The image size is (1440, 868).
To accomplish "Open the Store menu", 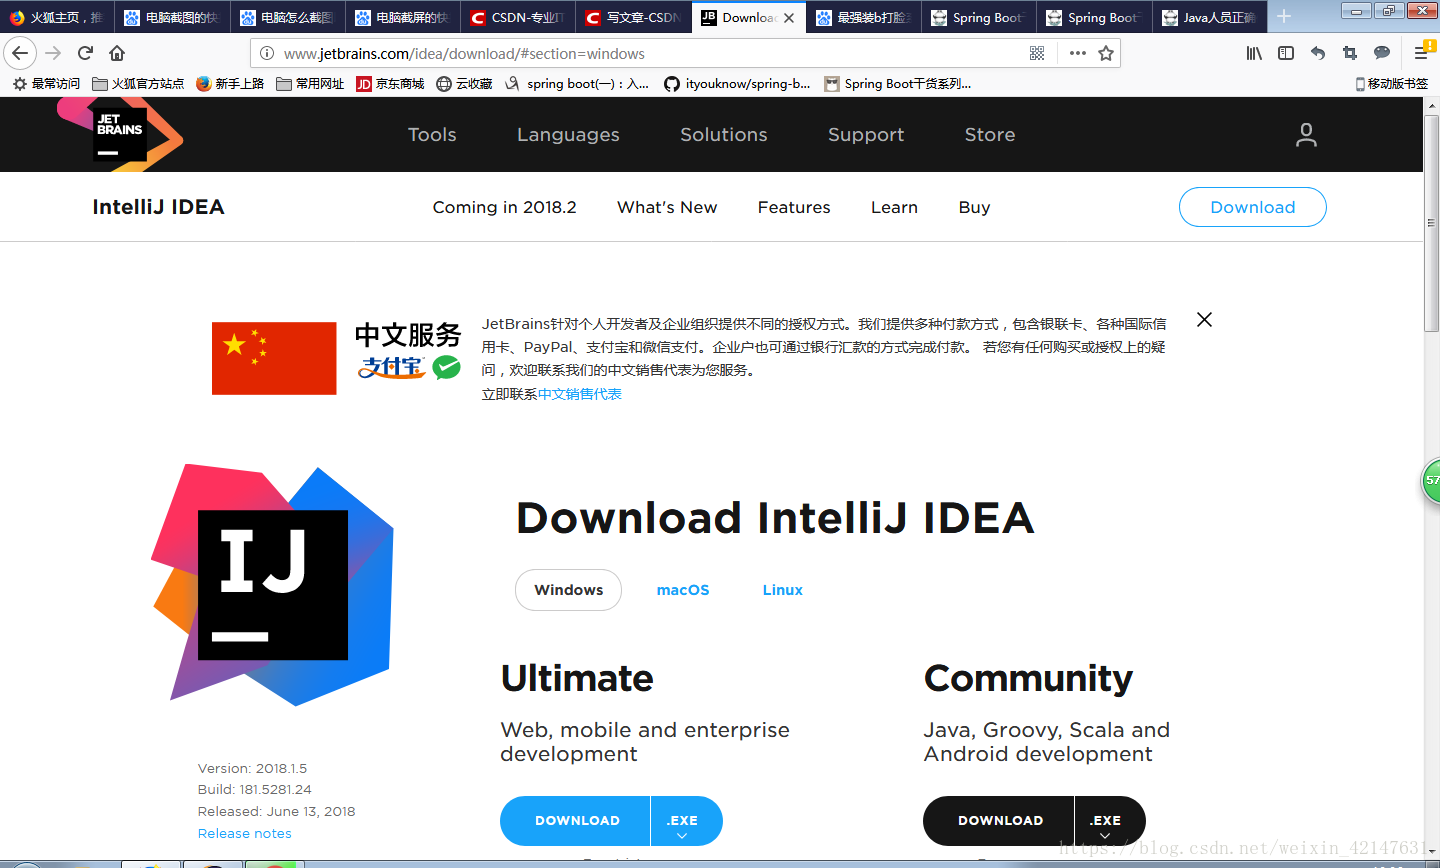I will [x=990, y=135].
